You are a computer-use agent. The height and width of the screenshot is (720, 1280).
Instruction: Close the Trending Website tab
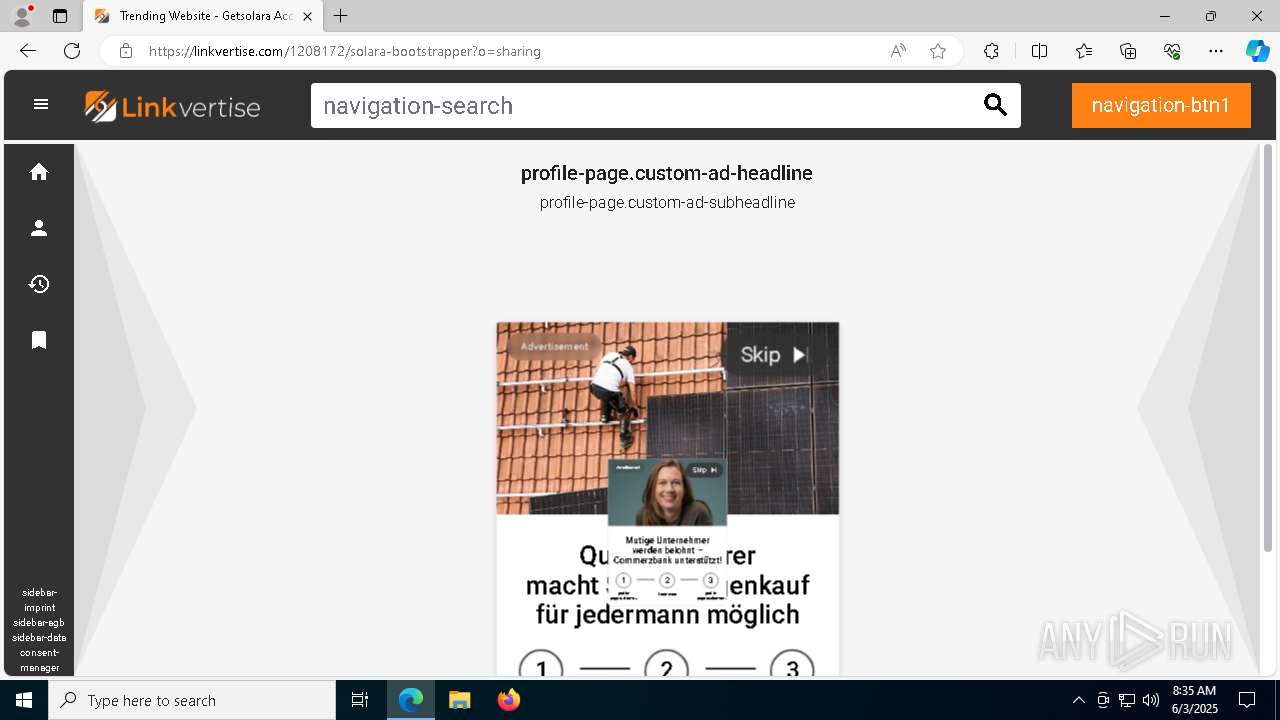coord(307,16)
